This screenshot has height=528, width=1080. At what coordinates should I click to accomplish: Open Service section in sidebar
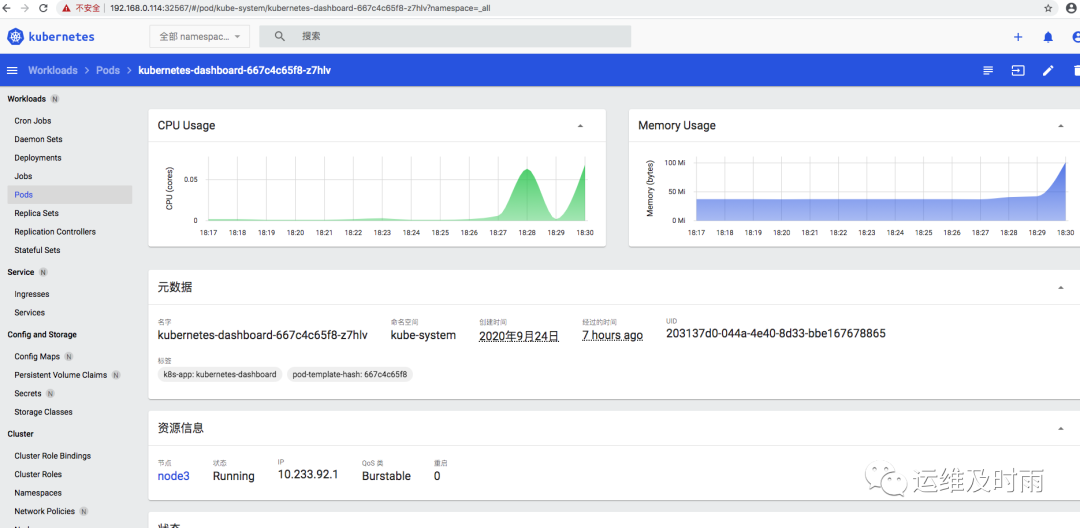pos(21,273)
